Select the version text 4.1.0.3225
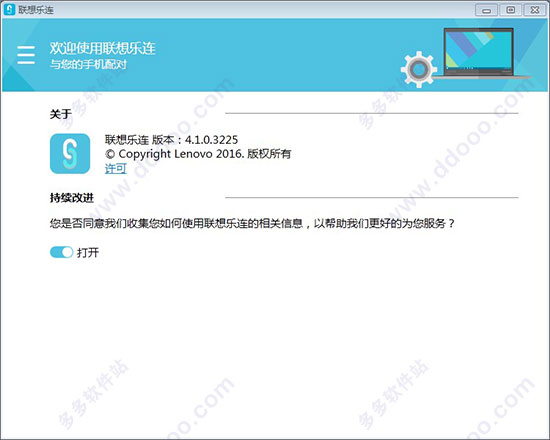 tap(212, 140)
